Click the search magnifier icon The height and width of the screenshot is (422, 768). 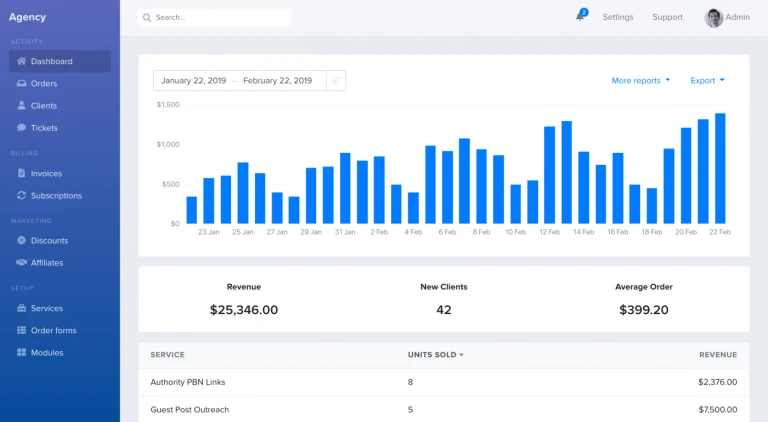pyautogui.click(x=146, y=18)
